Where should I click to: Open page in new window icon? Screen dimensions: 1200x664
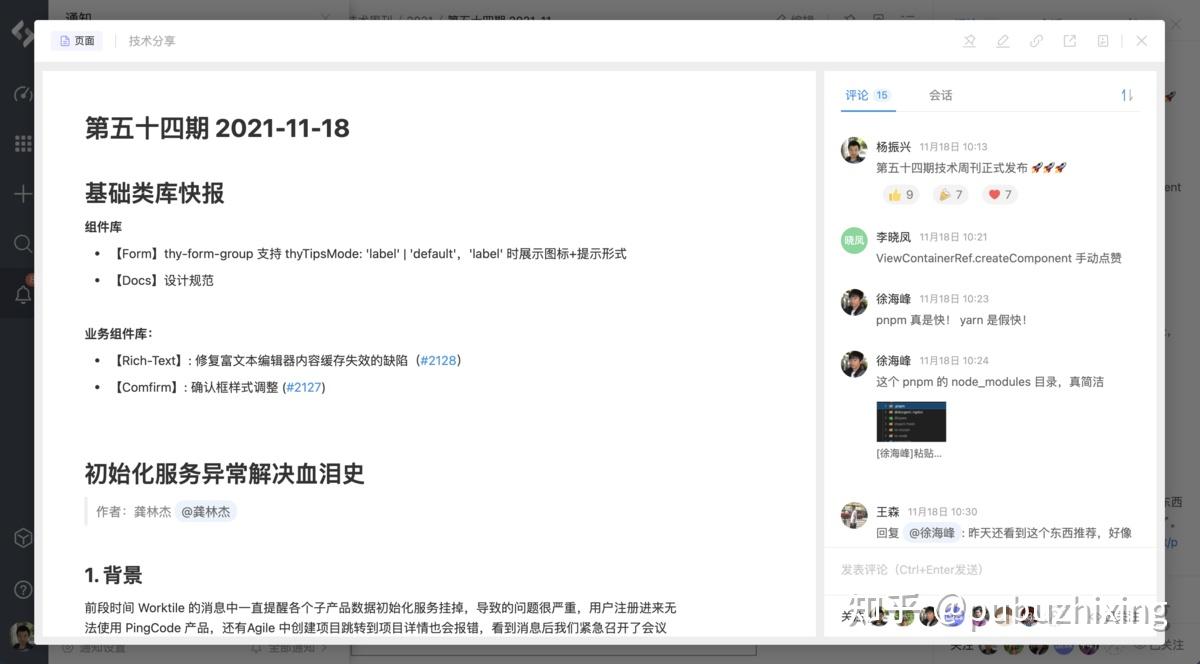click(x=1069, y=41)
